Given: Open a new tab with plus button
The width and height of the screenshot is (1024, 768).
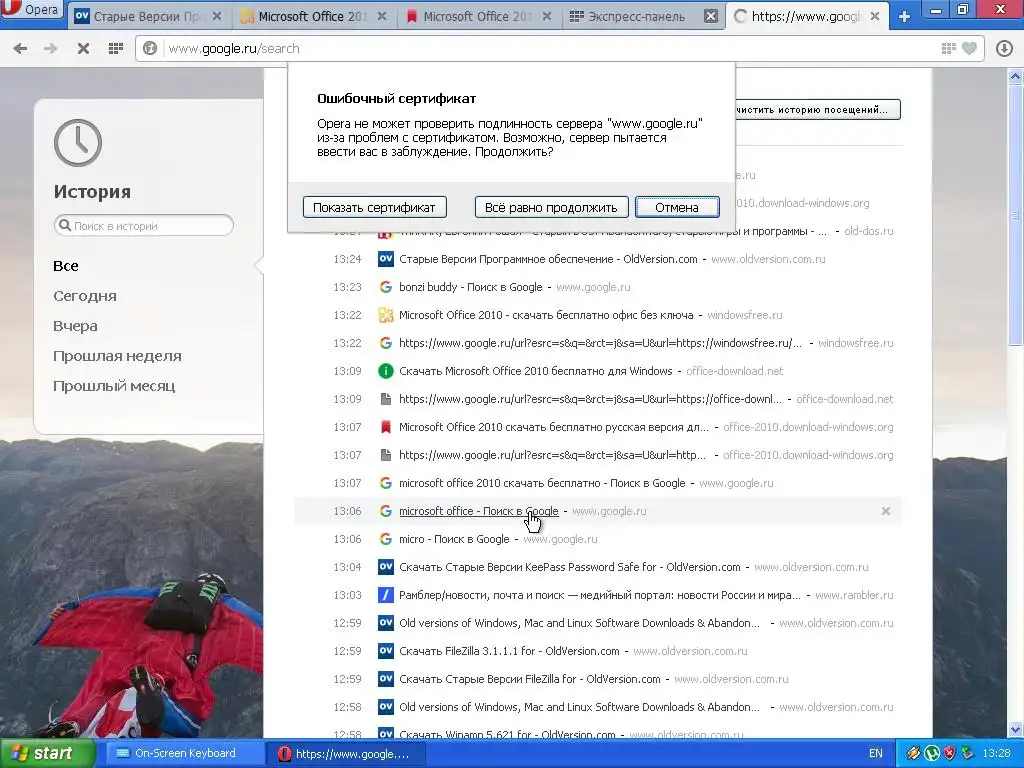Looking at the screenshot, I should 904,16.
